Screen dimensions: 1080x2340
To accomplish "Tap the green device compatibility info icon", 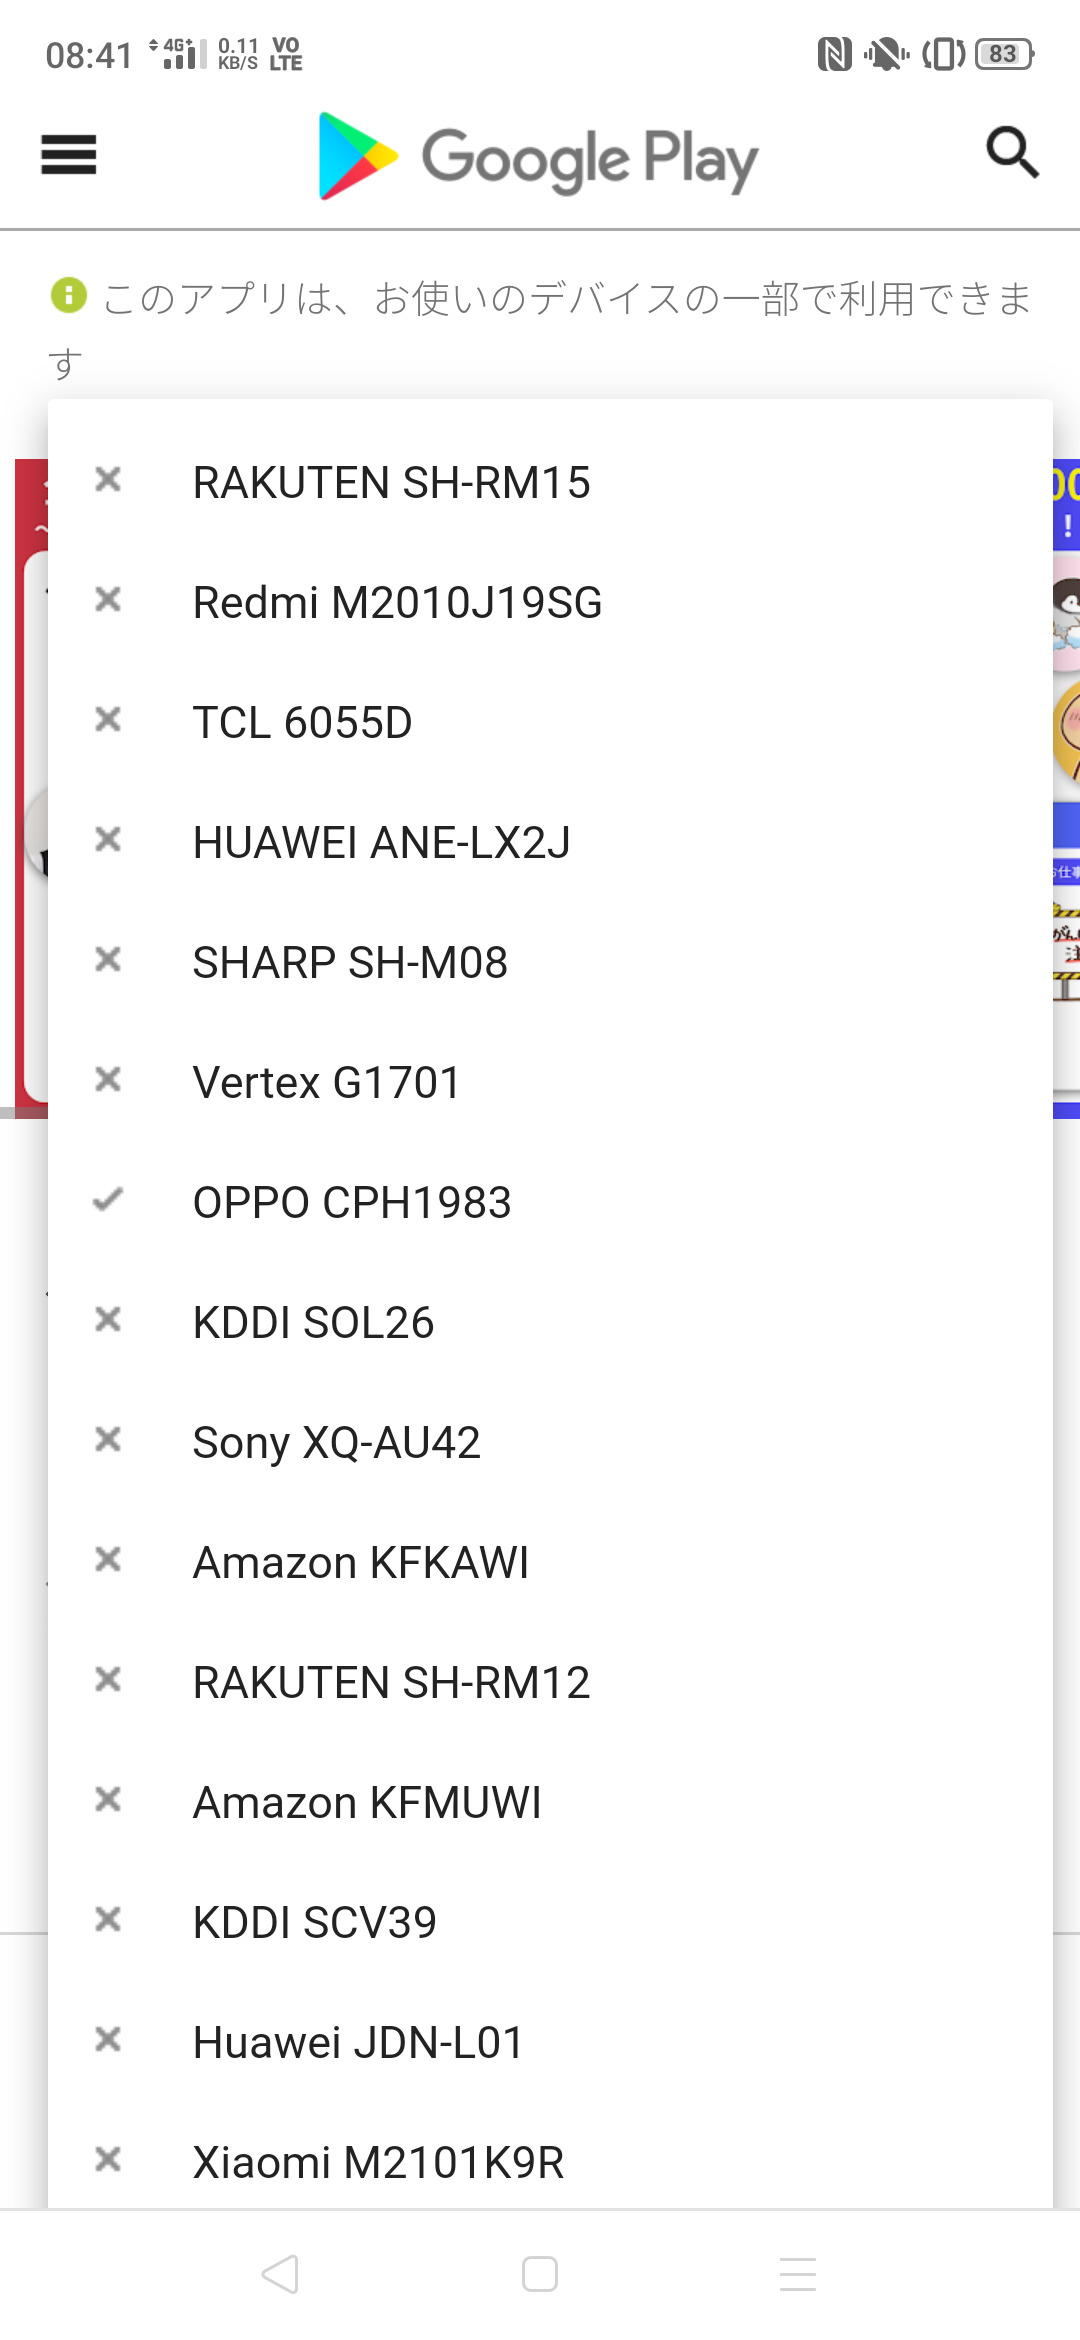I will 69,295.
